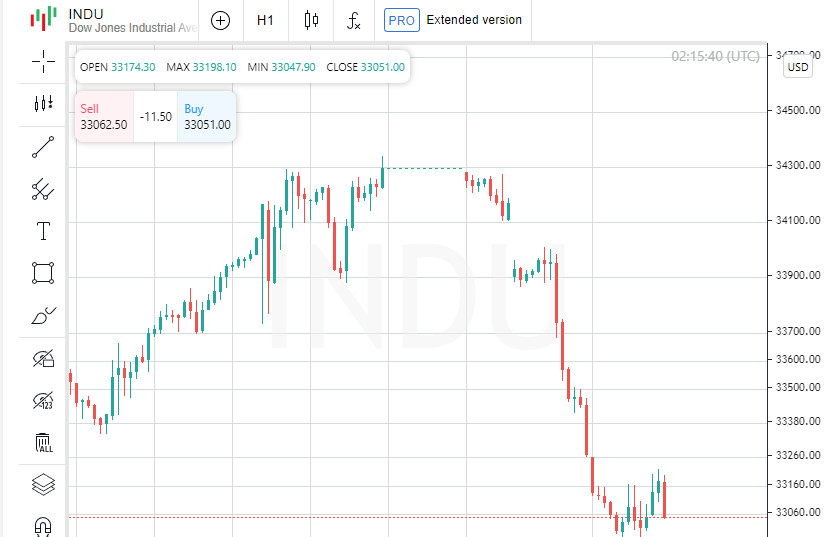The image size is (836, 537).
Task: Open the layers object tree
Action: 43,485
